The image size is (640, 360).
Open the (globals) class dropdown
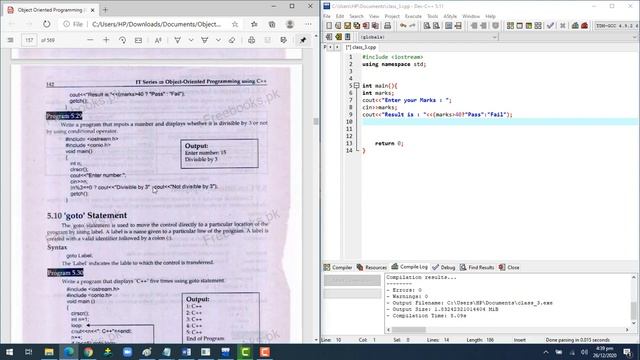(x=428, y=37)
